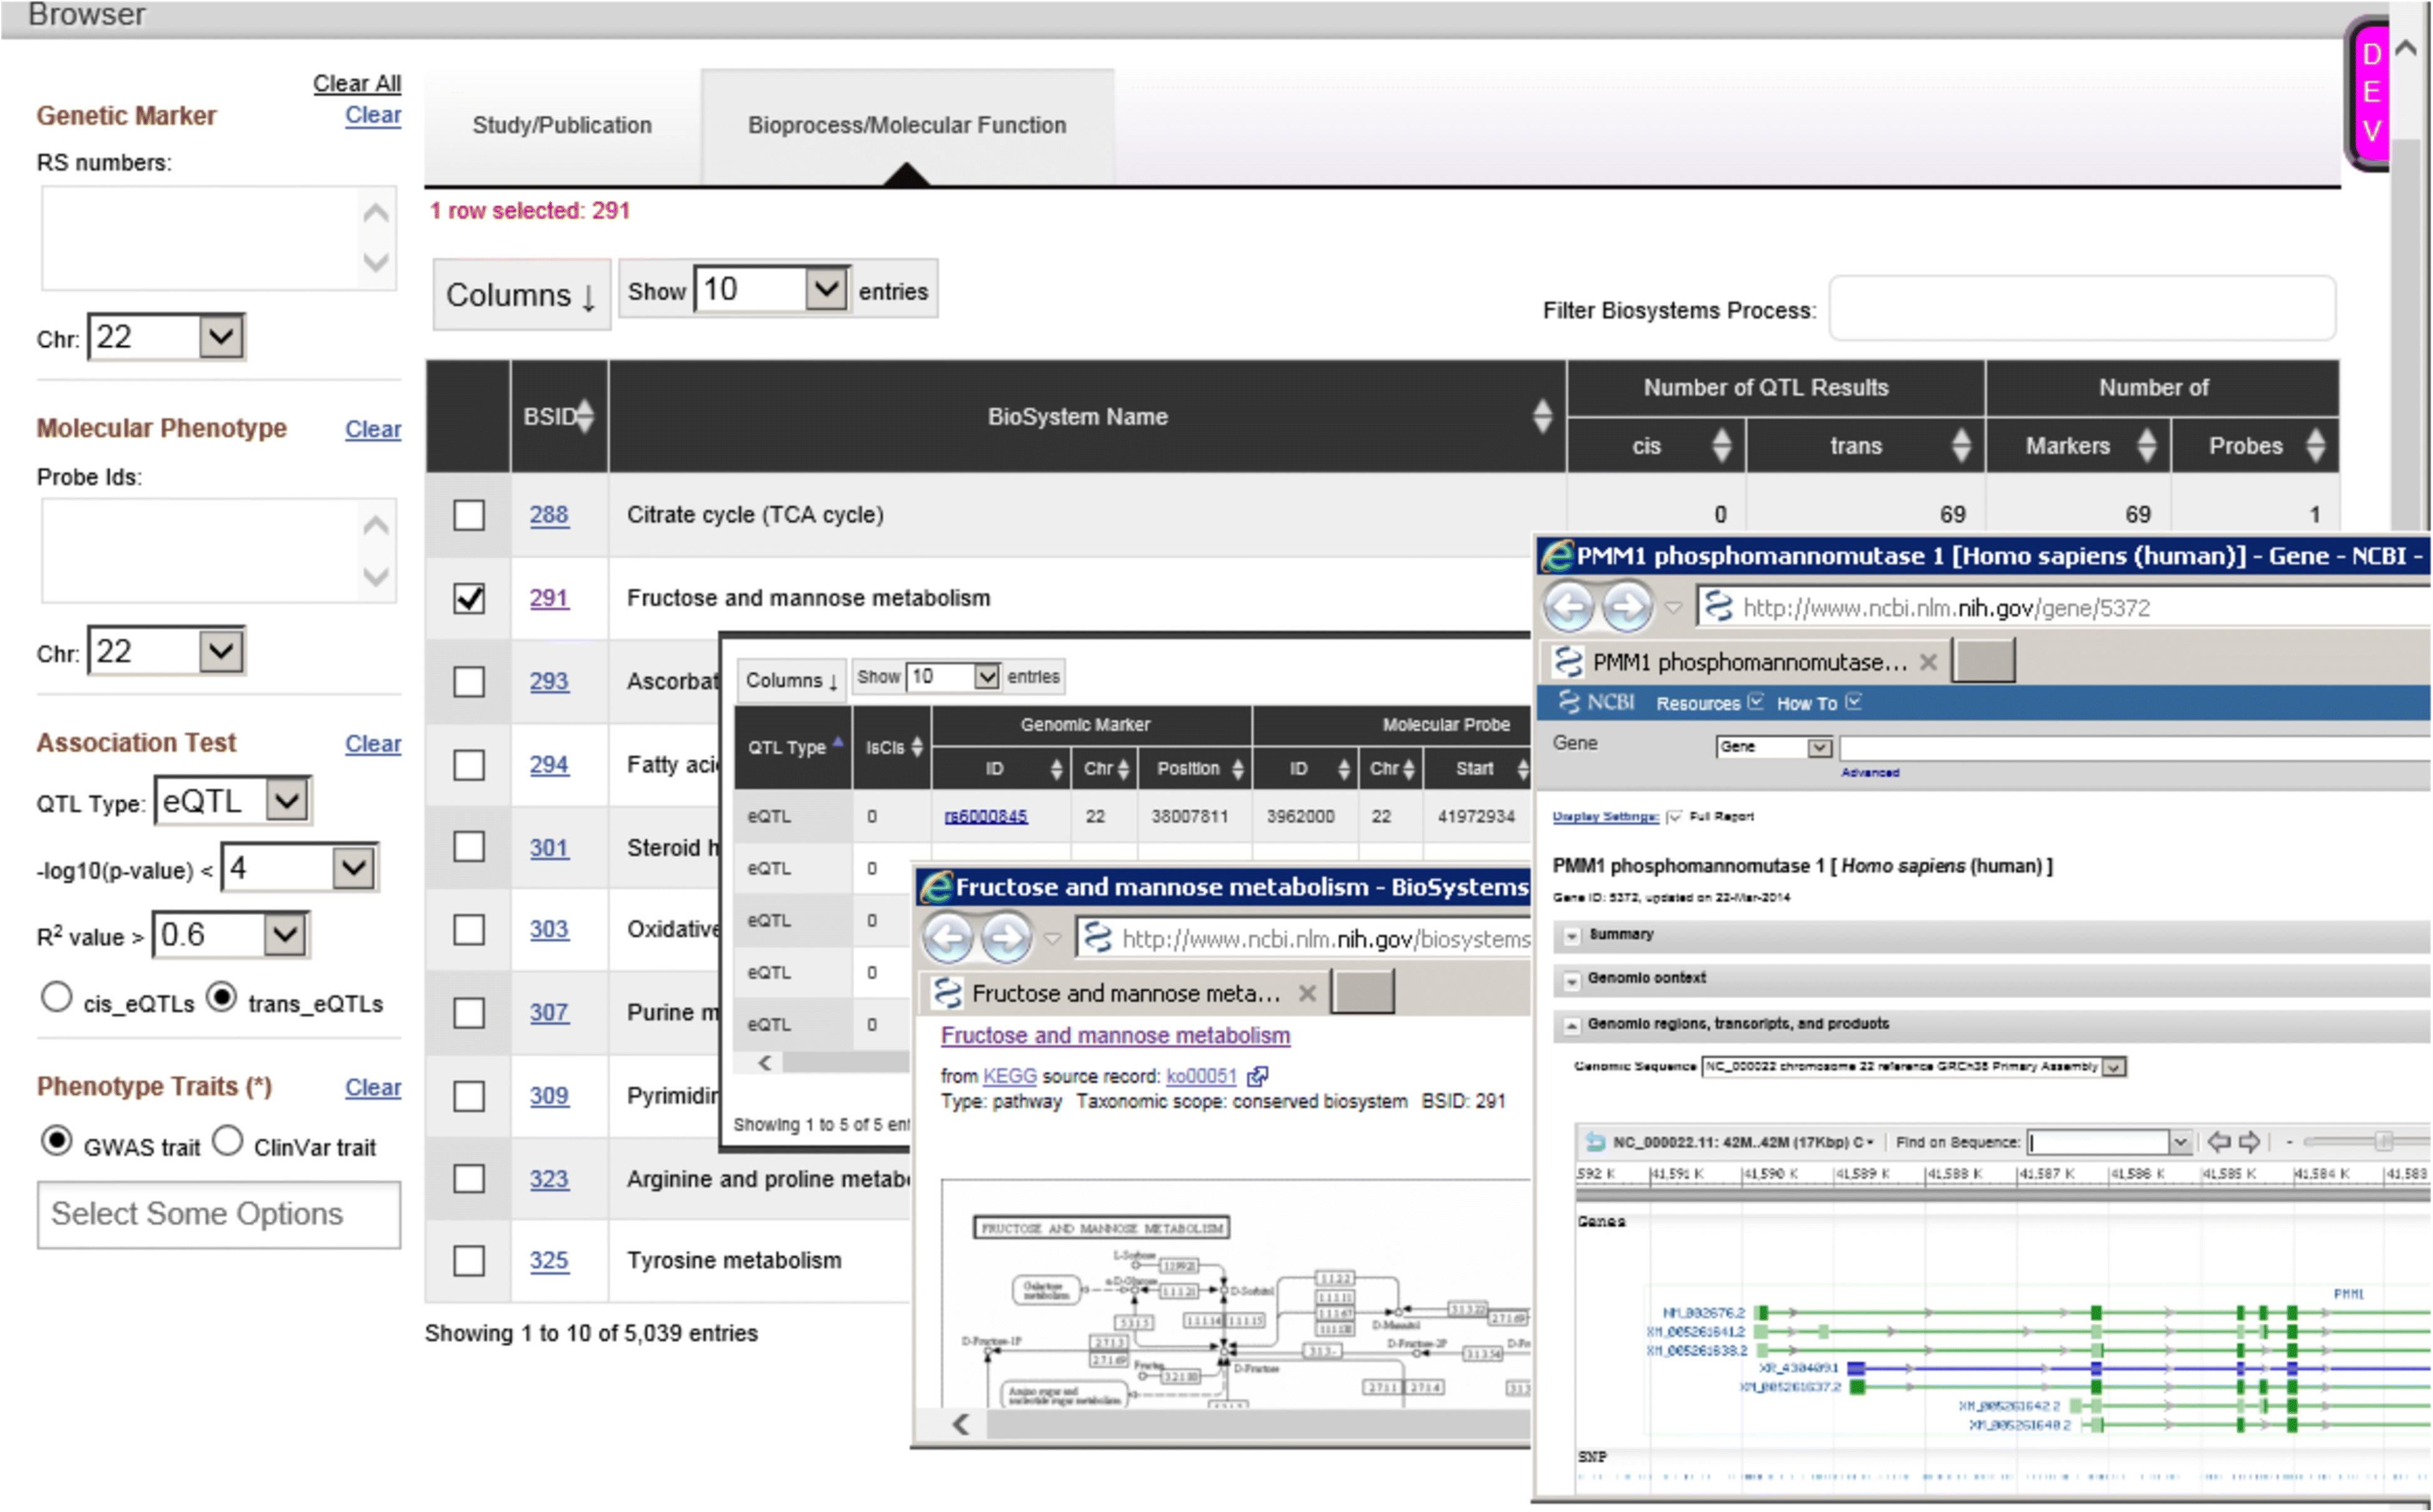
Task: Open the R² value 0.6 dropdown
Action: click(x=284, y=935)
